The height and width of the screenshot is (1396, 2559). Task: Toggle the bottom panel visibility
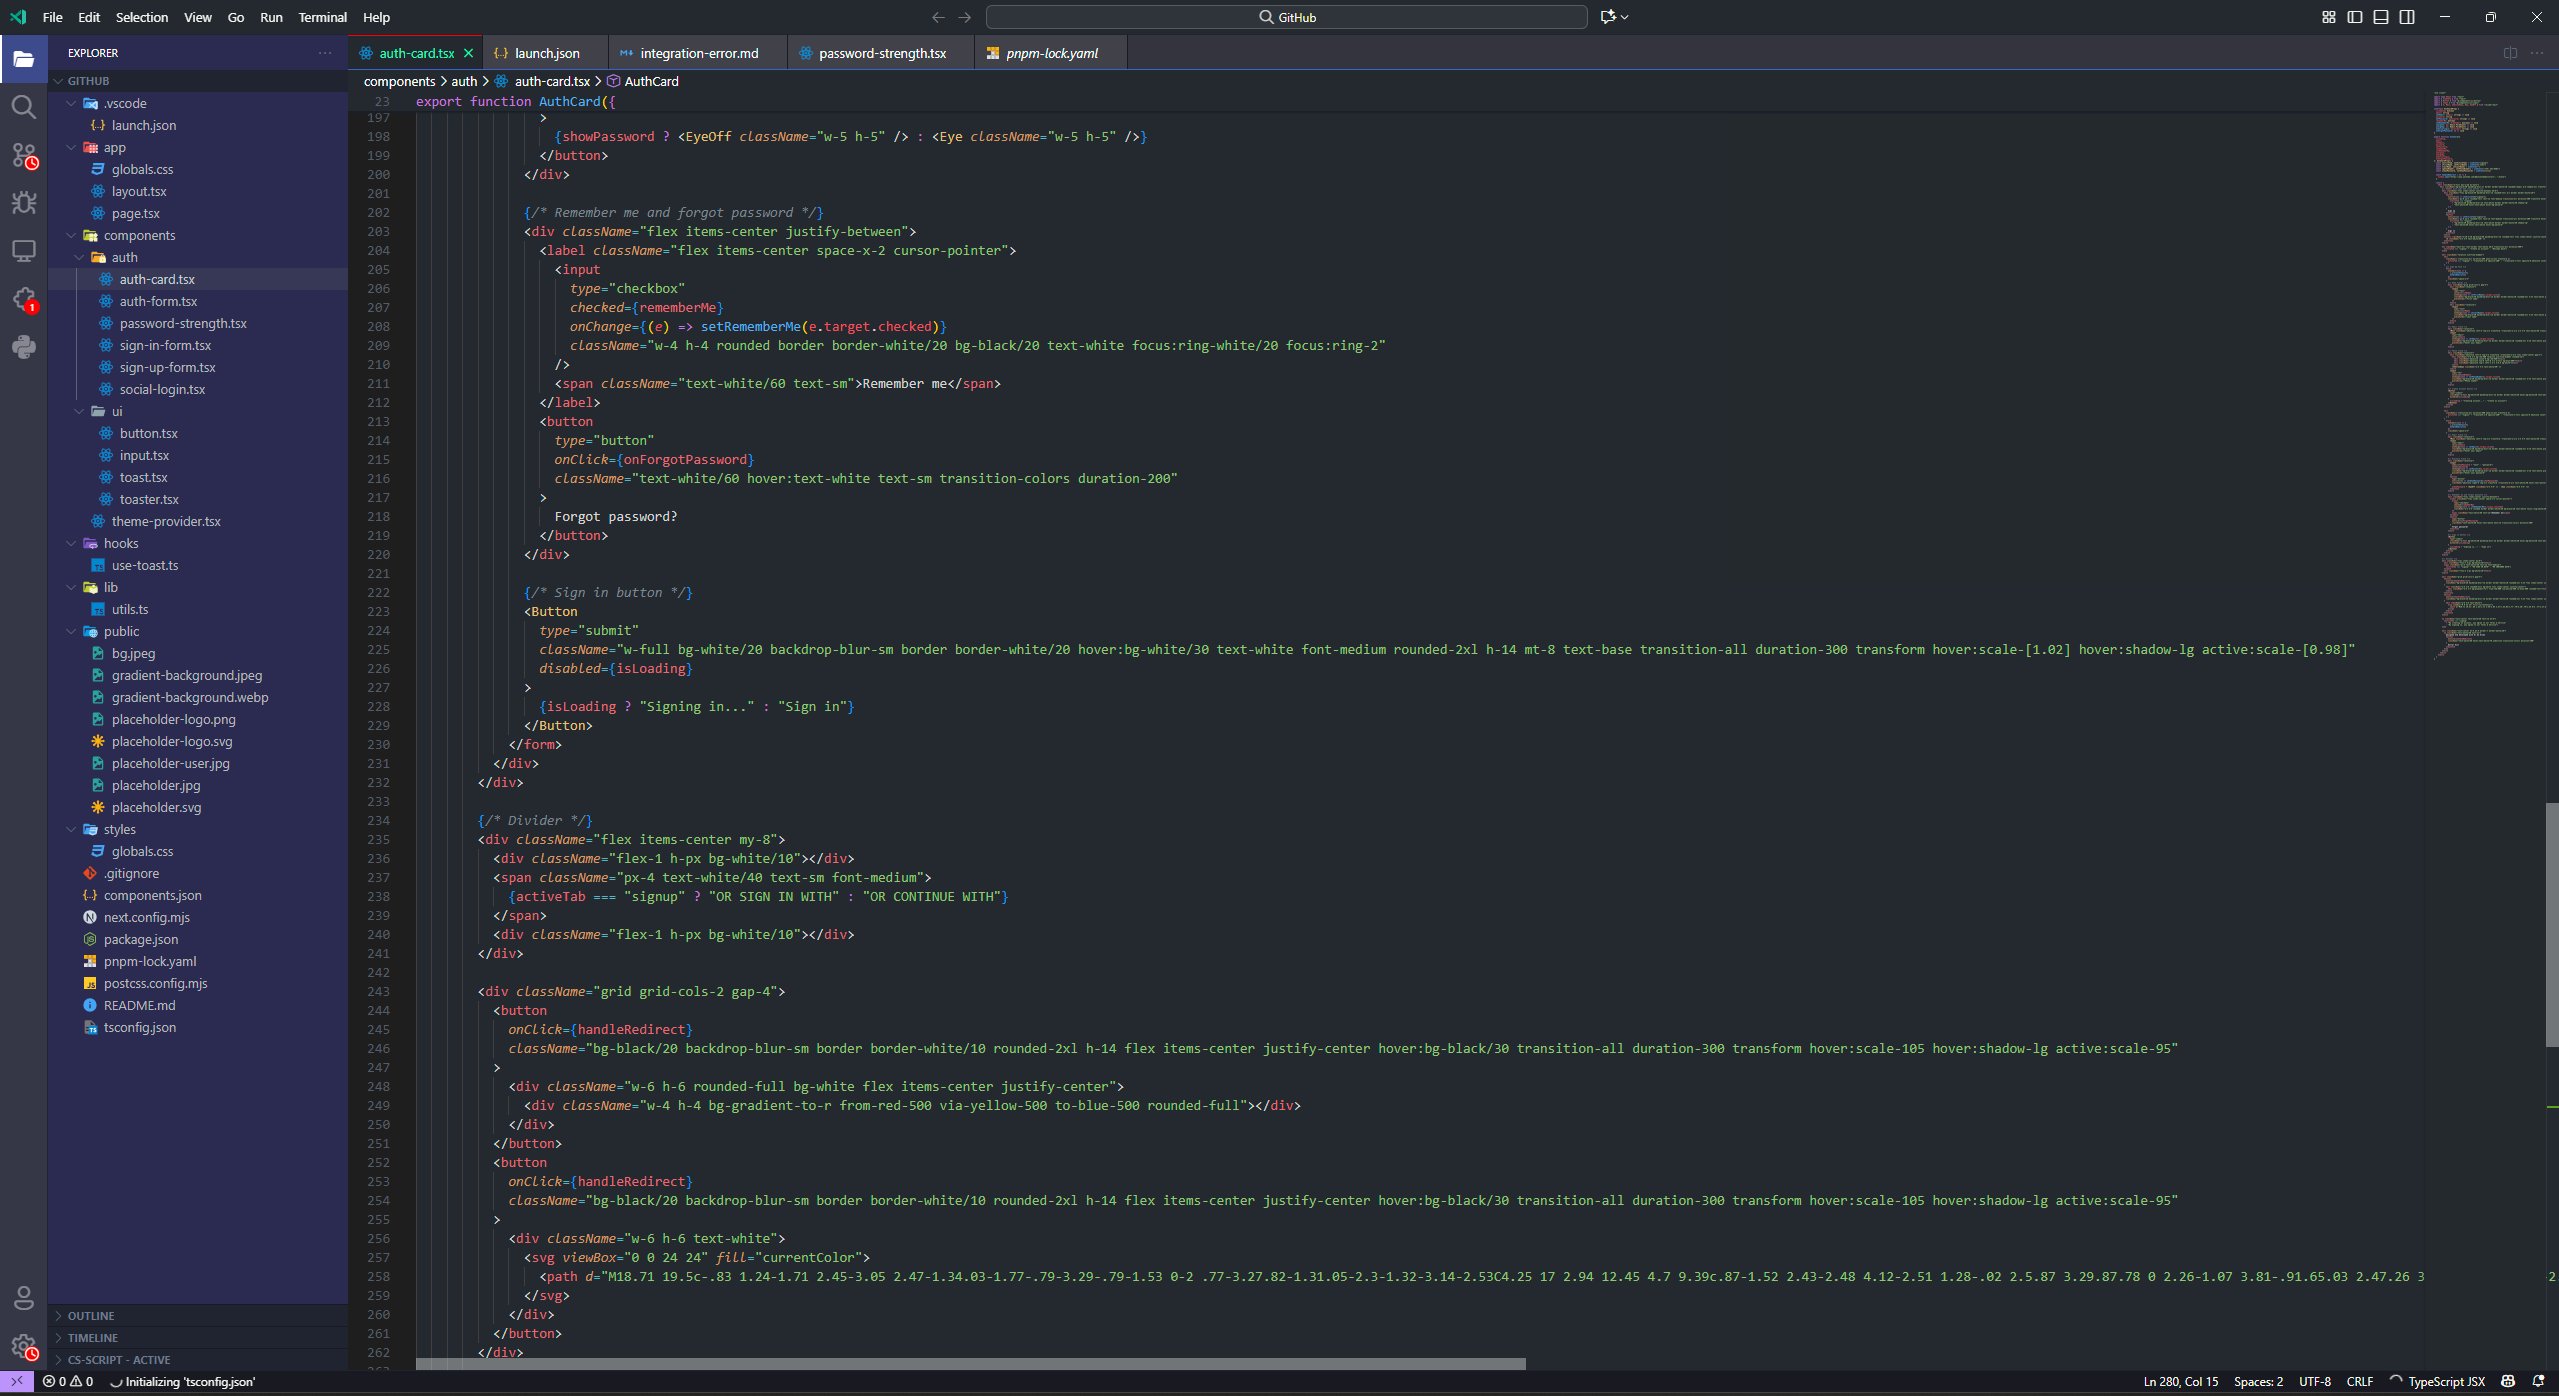(x=2380, y=17)
